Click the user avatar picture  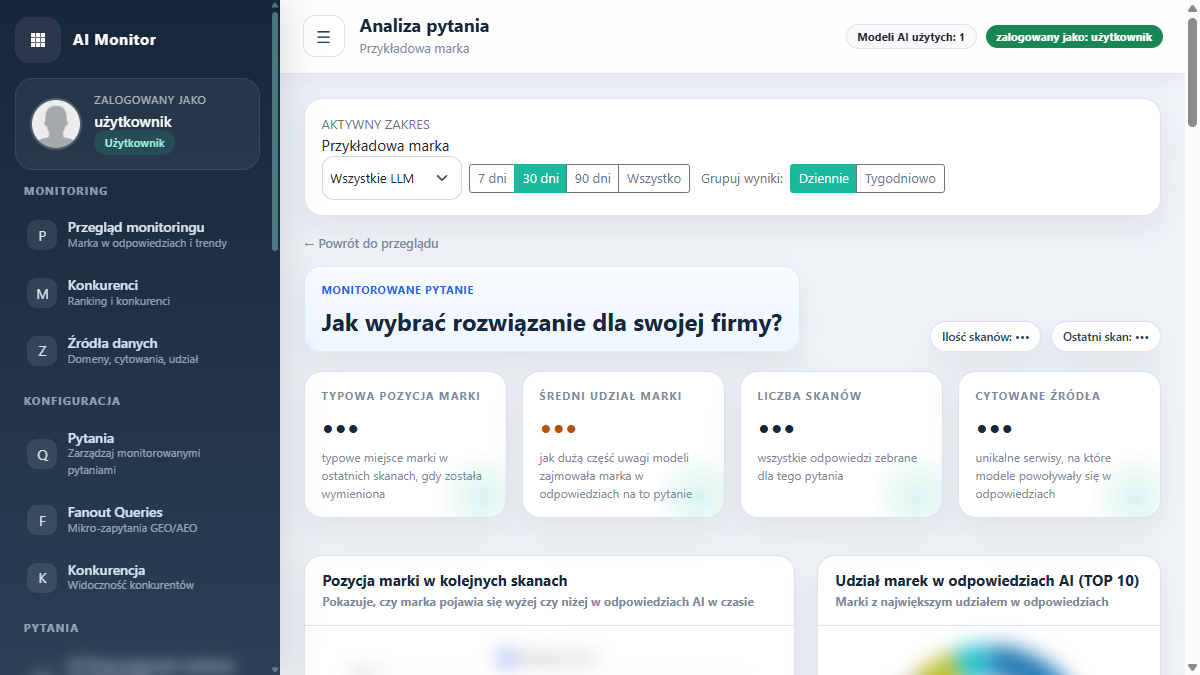(x=56, y=124)
